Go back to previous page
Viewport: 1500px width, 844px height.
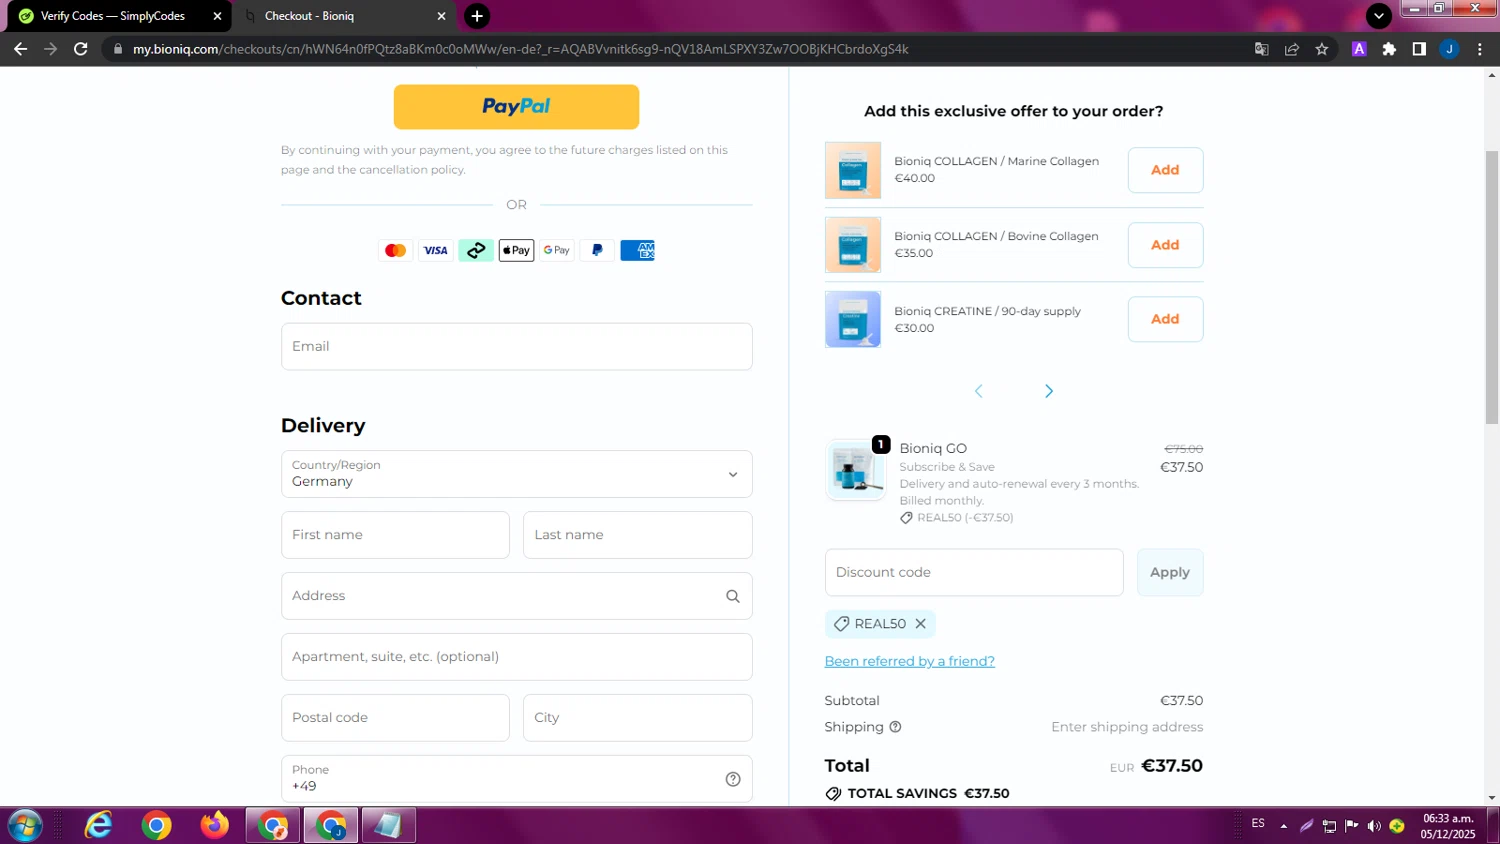point(20,49)
